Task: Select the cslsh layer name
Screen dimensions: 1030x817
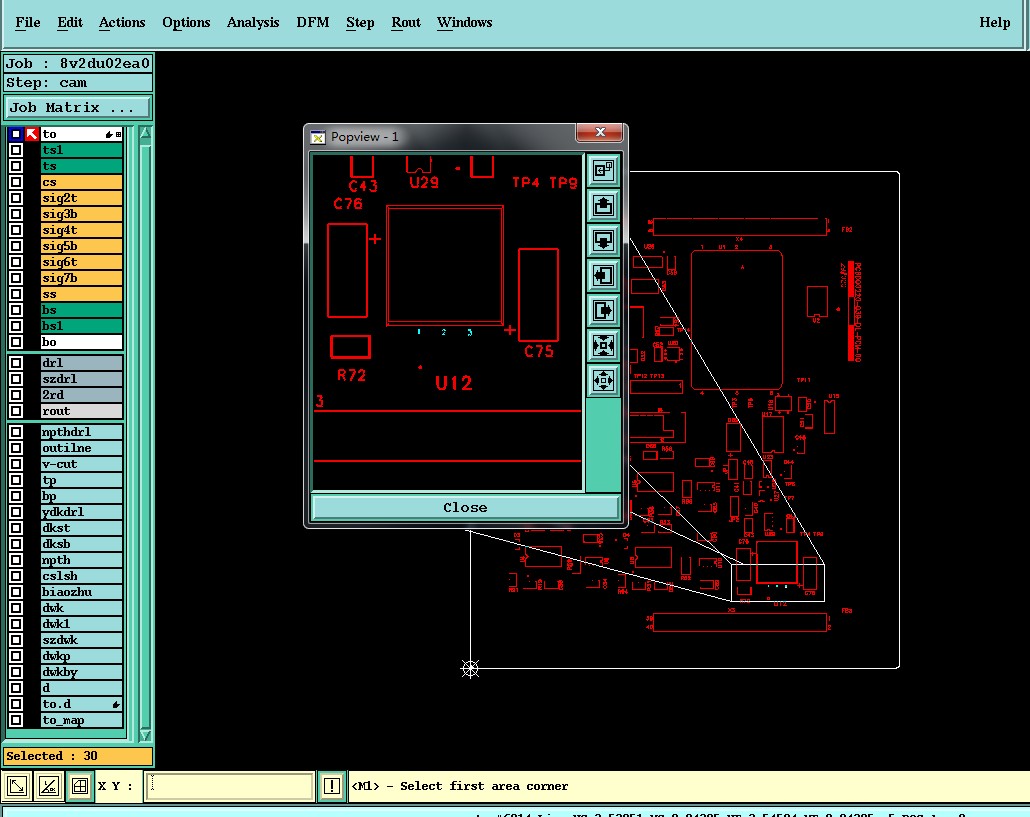Action: (81, 576)
